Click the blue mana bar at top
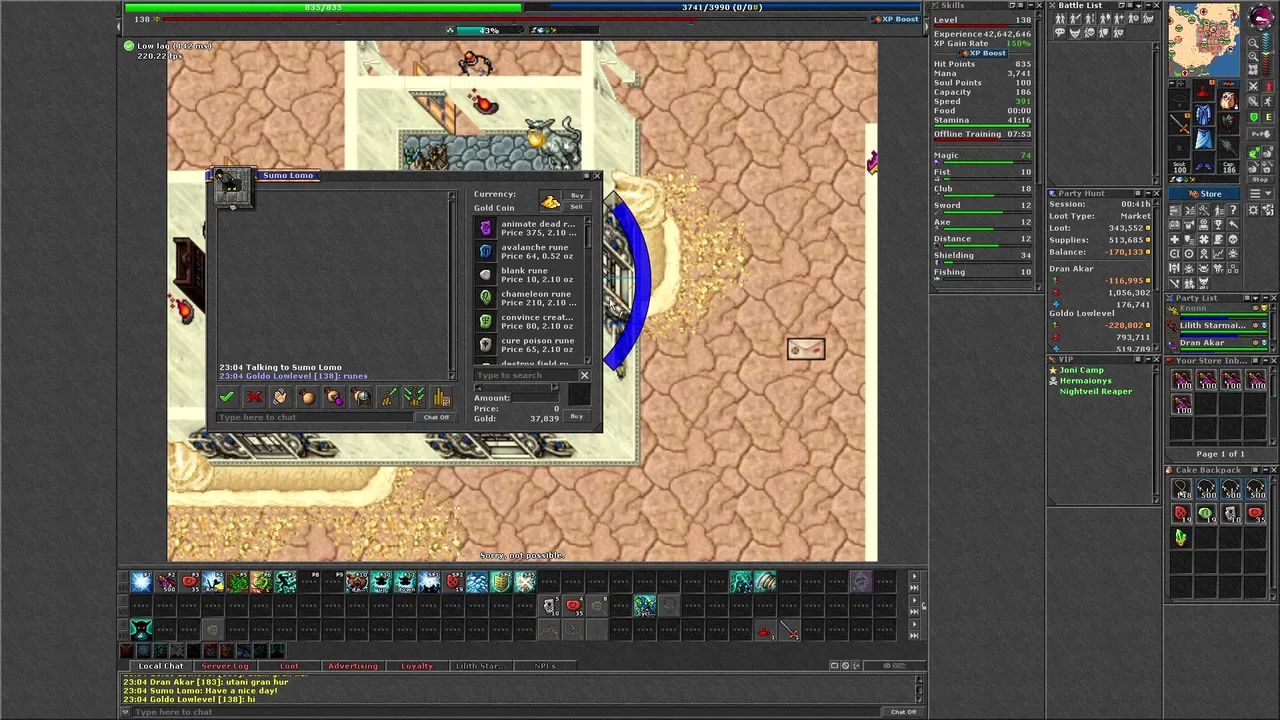Screen dimensions: 1280x720 tap(724, 7)
